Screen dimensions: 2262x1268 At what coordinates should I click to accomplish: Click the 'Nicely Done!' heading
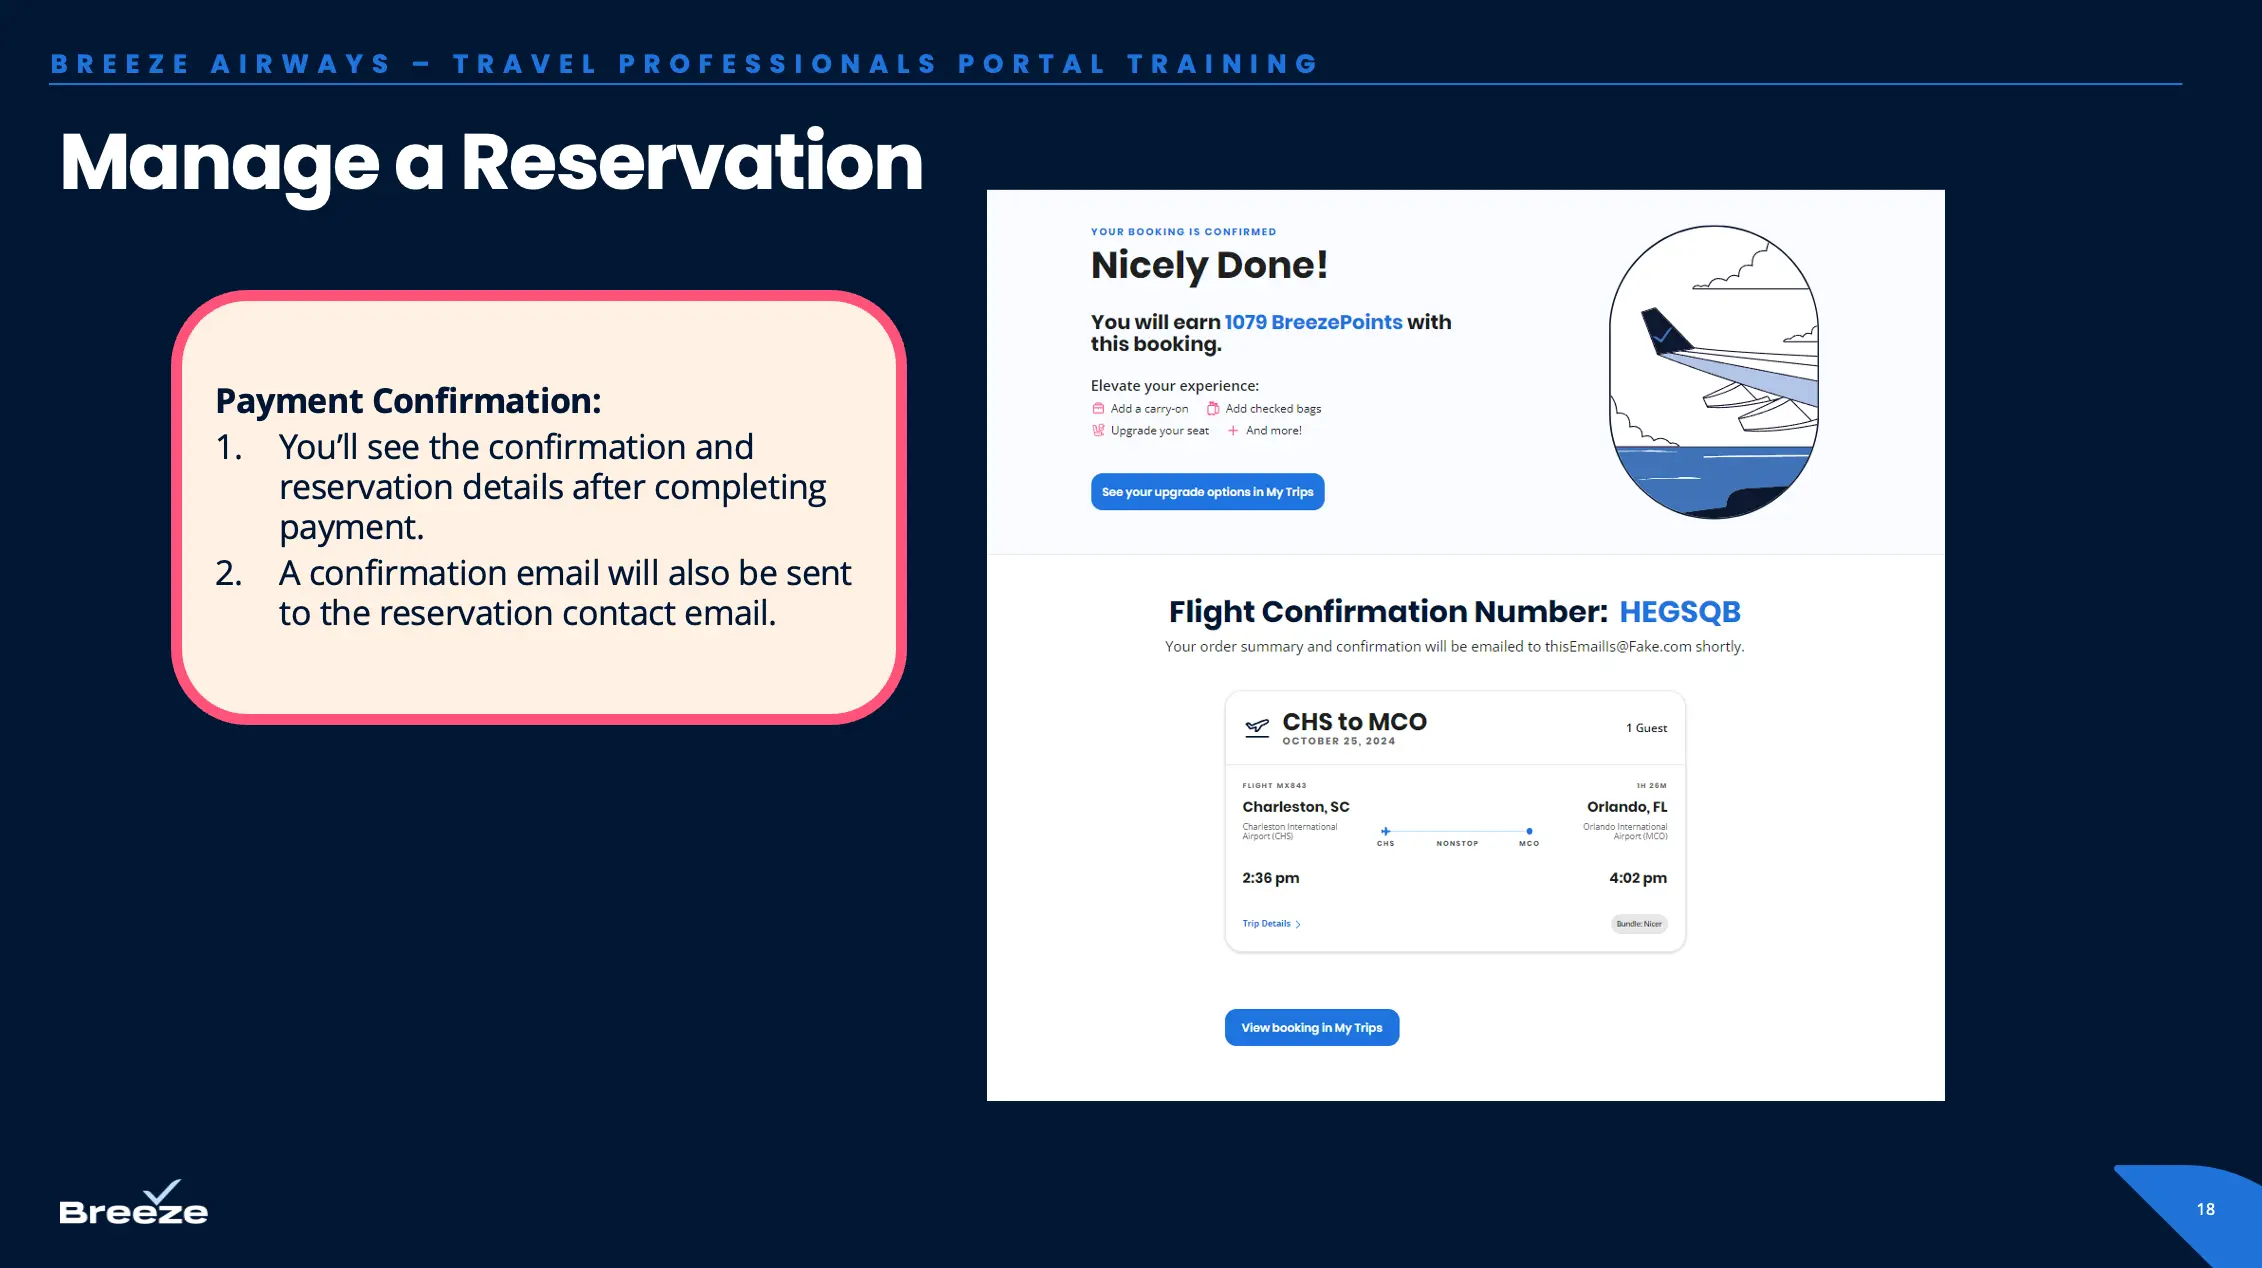click(1209, 265)
